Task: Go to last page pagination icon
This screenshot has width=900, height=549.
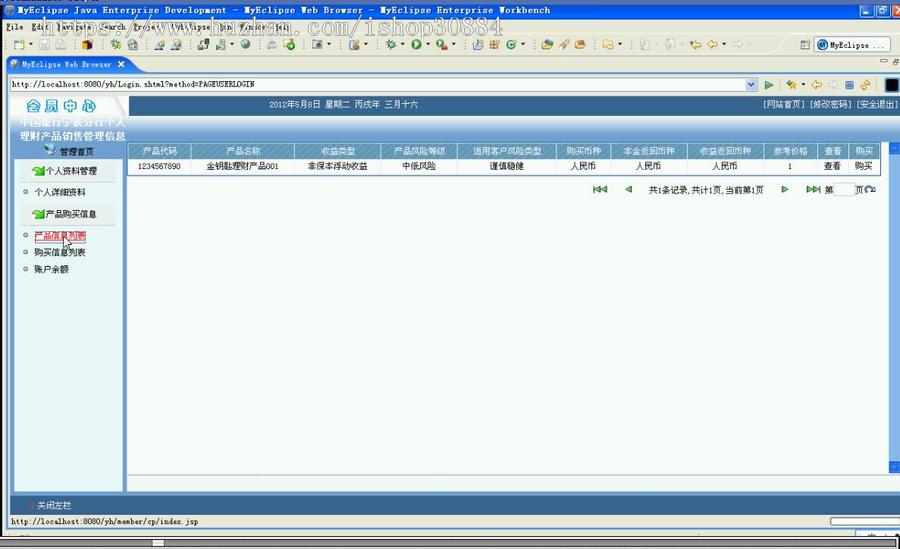Action: pos(813,190)
